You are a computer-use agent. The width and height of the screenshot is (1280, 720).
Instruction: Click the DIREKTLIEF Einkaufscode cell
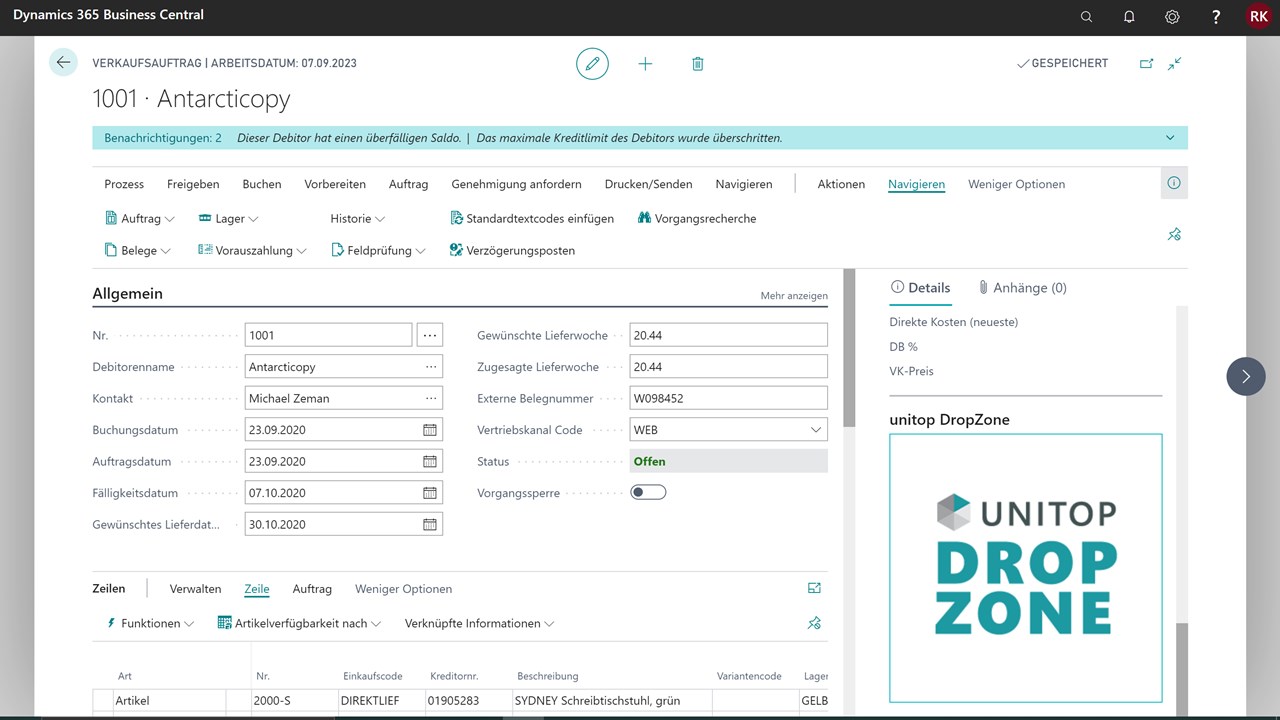(x=381, y=701)
